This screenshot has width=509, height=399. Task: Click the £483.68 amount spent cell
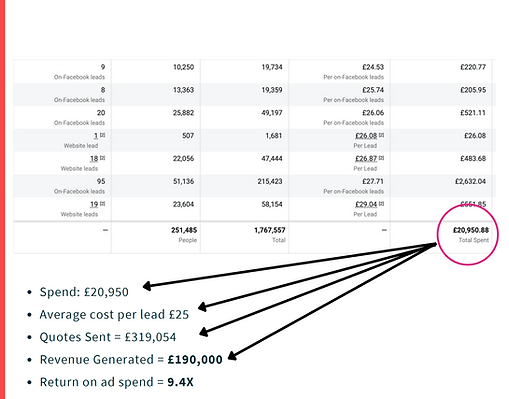click(x=473, y=159)
